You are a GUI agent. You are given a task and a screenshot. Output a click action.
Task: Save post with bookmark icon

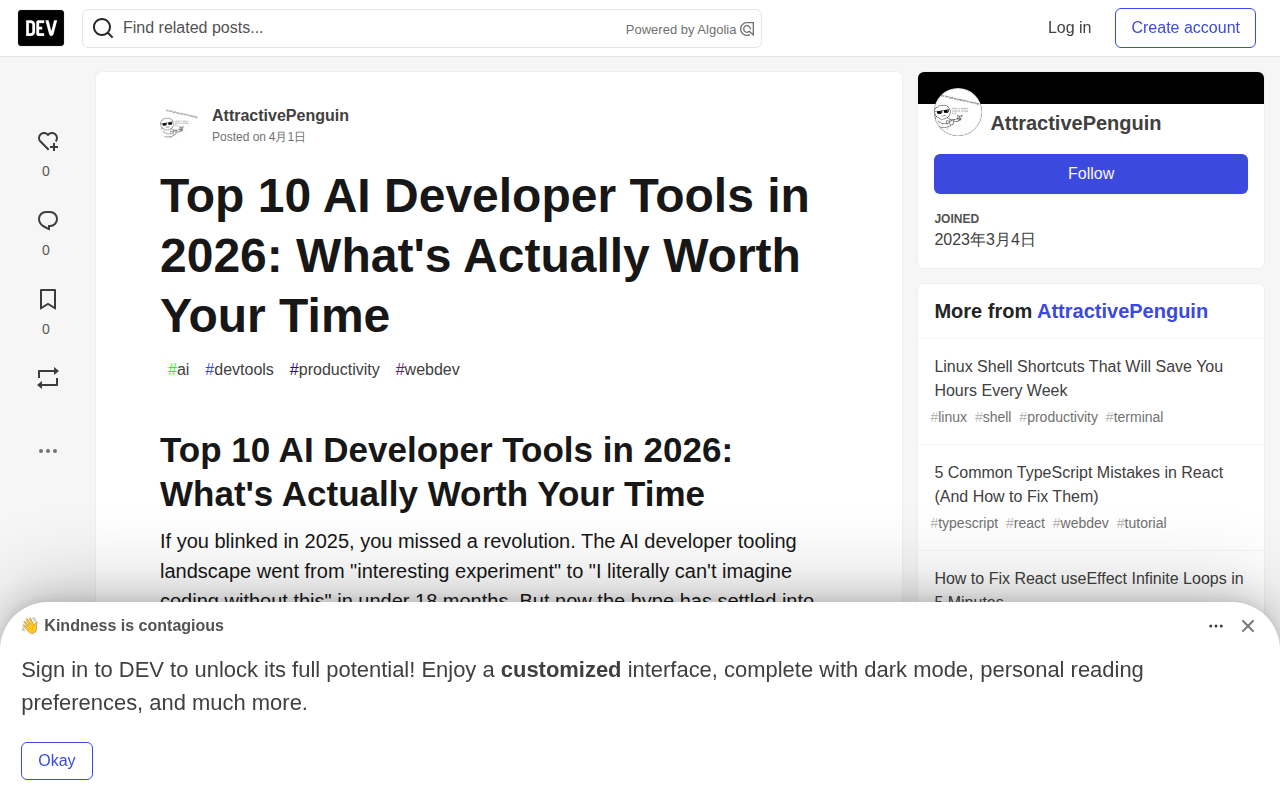47,299
